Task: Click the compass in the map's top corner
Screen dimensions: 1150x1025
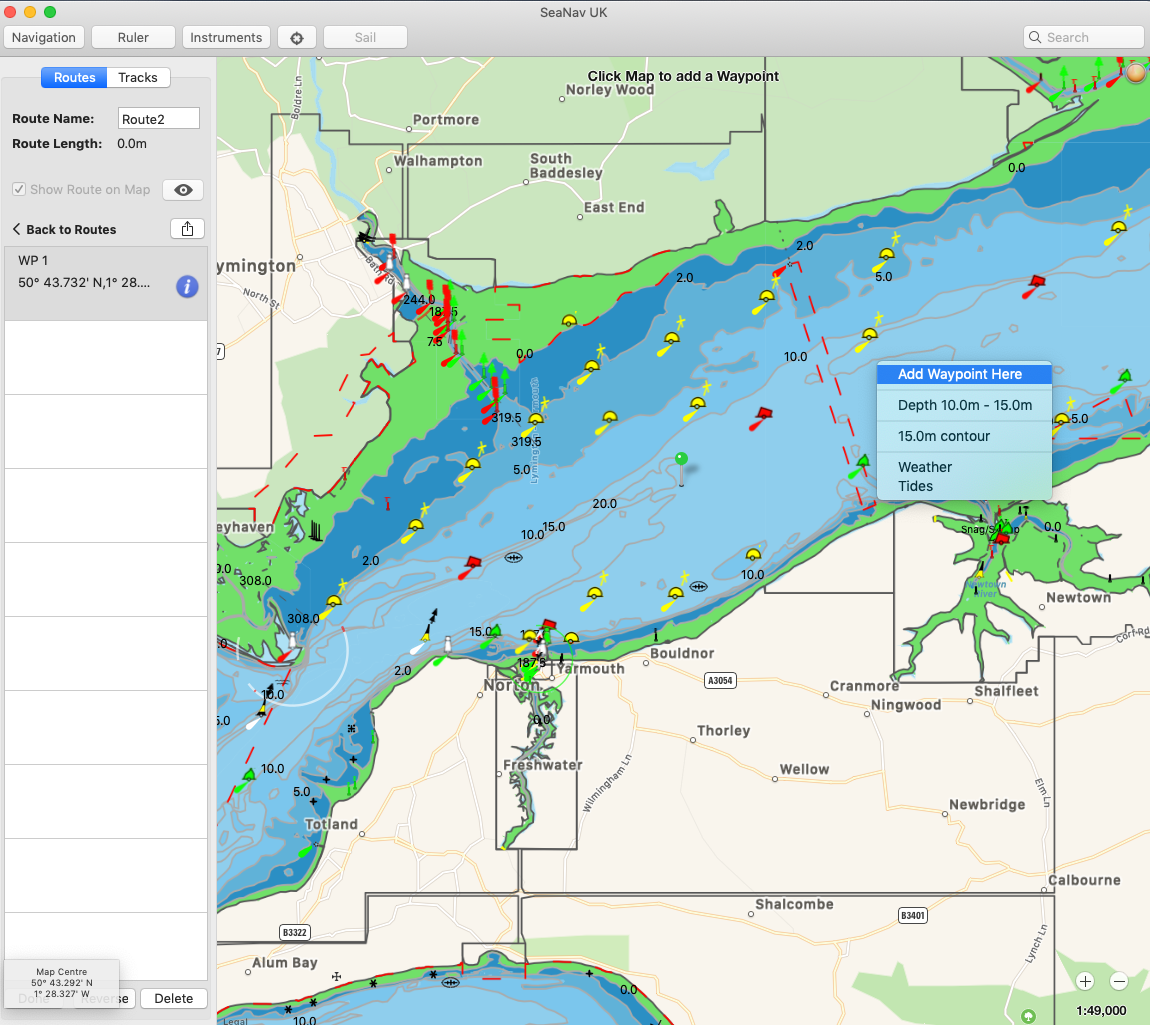Action: tap(1135, 72)
